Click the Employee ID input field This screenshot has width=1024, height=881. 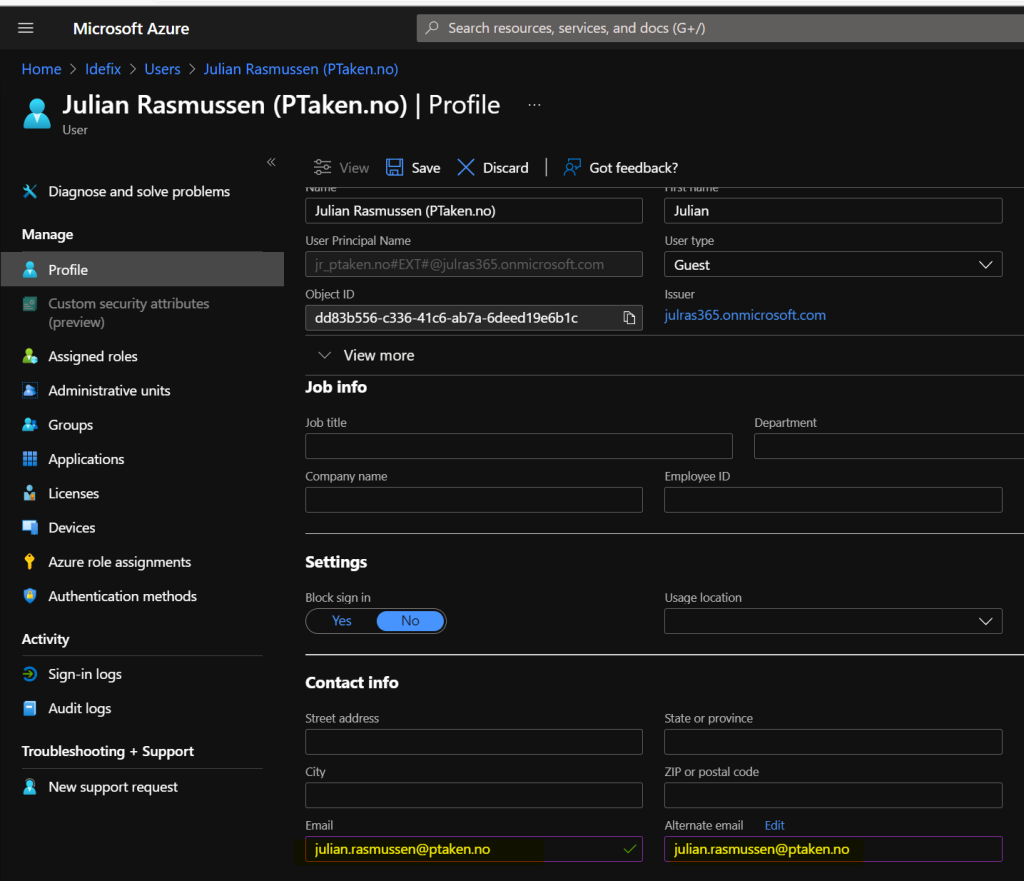point(833,500)
